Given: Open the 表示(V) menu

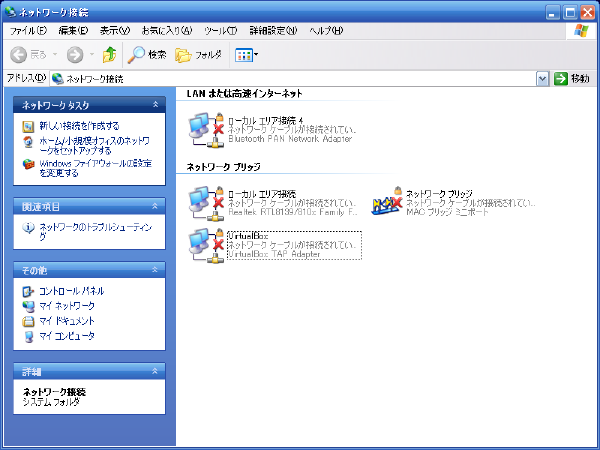Looking at the screenshot, I should point(115,31).
